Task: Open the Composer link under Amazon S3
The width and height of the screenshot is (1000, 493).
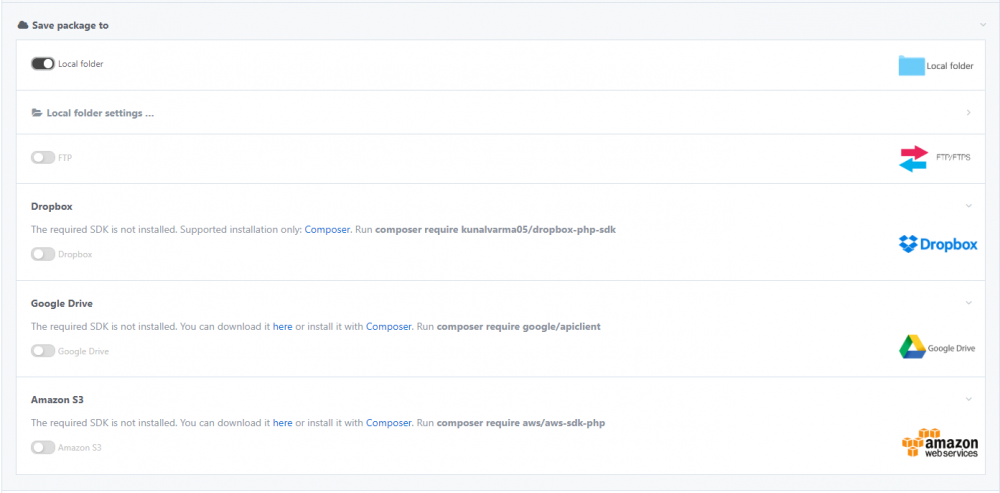Action: pos(388,423)
